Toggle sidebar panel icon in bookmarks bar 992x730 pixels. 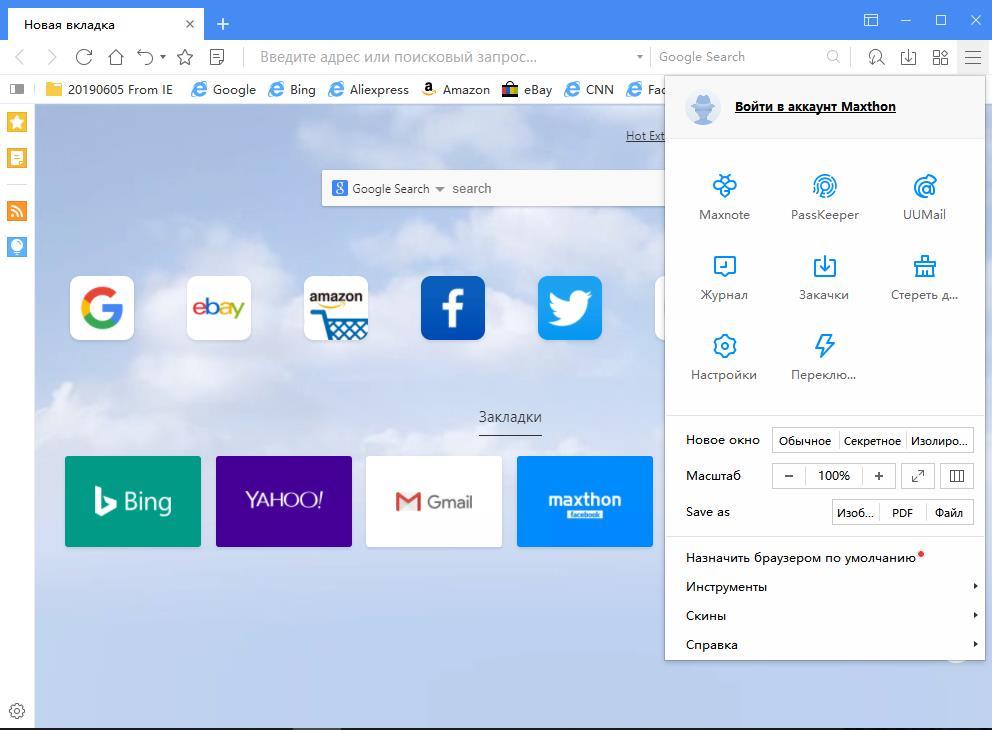(x=17, y=89)
